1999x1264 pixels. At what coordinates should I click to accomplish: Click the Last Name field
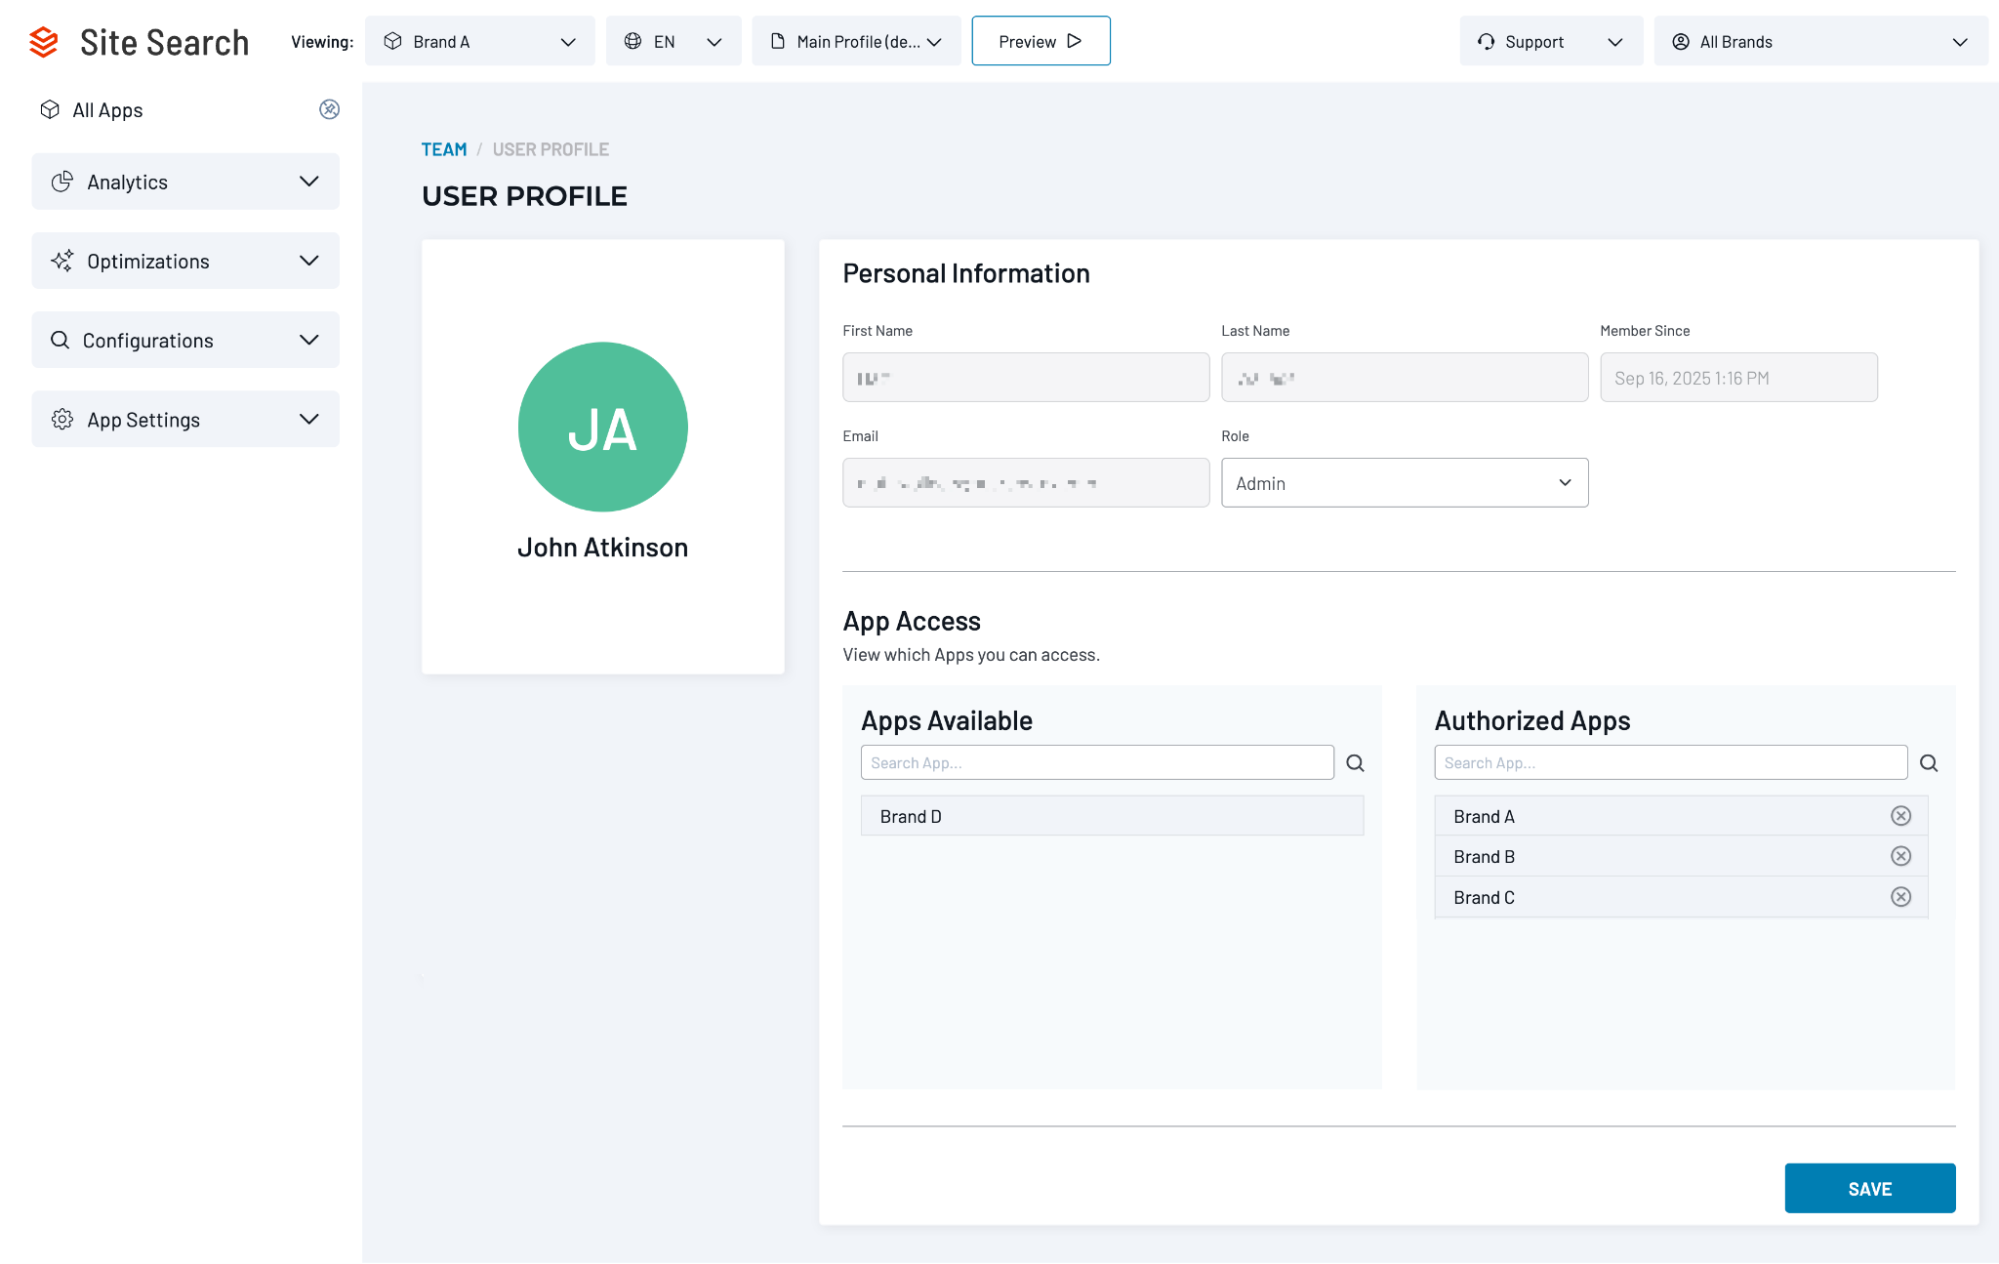coord(1405,377)
